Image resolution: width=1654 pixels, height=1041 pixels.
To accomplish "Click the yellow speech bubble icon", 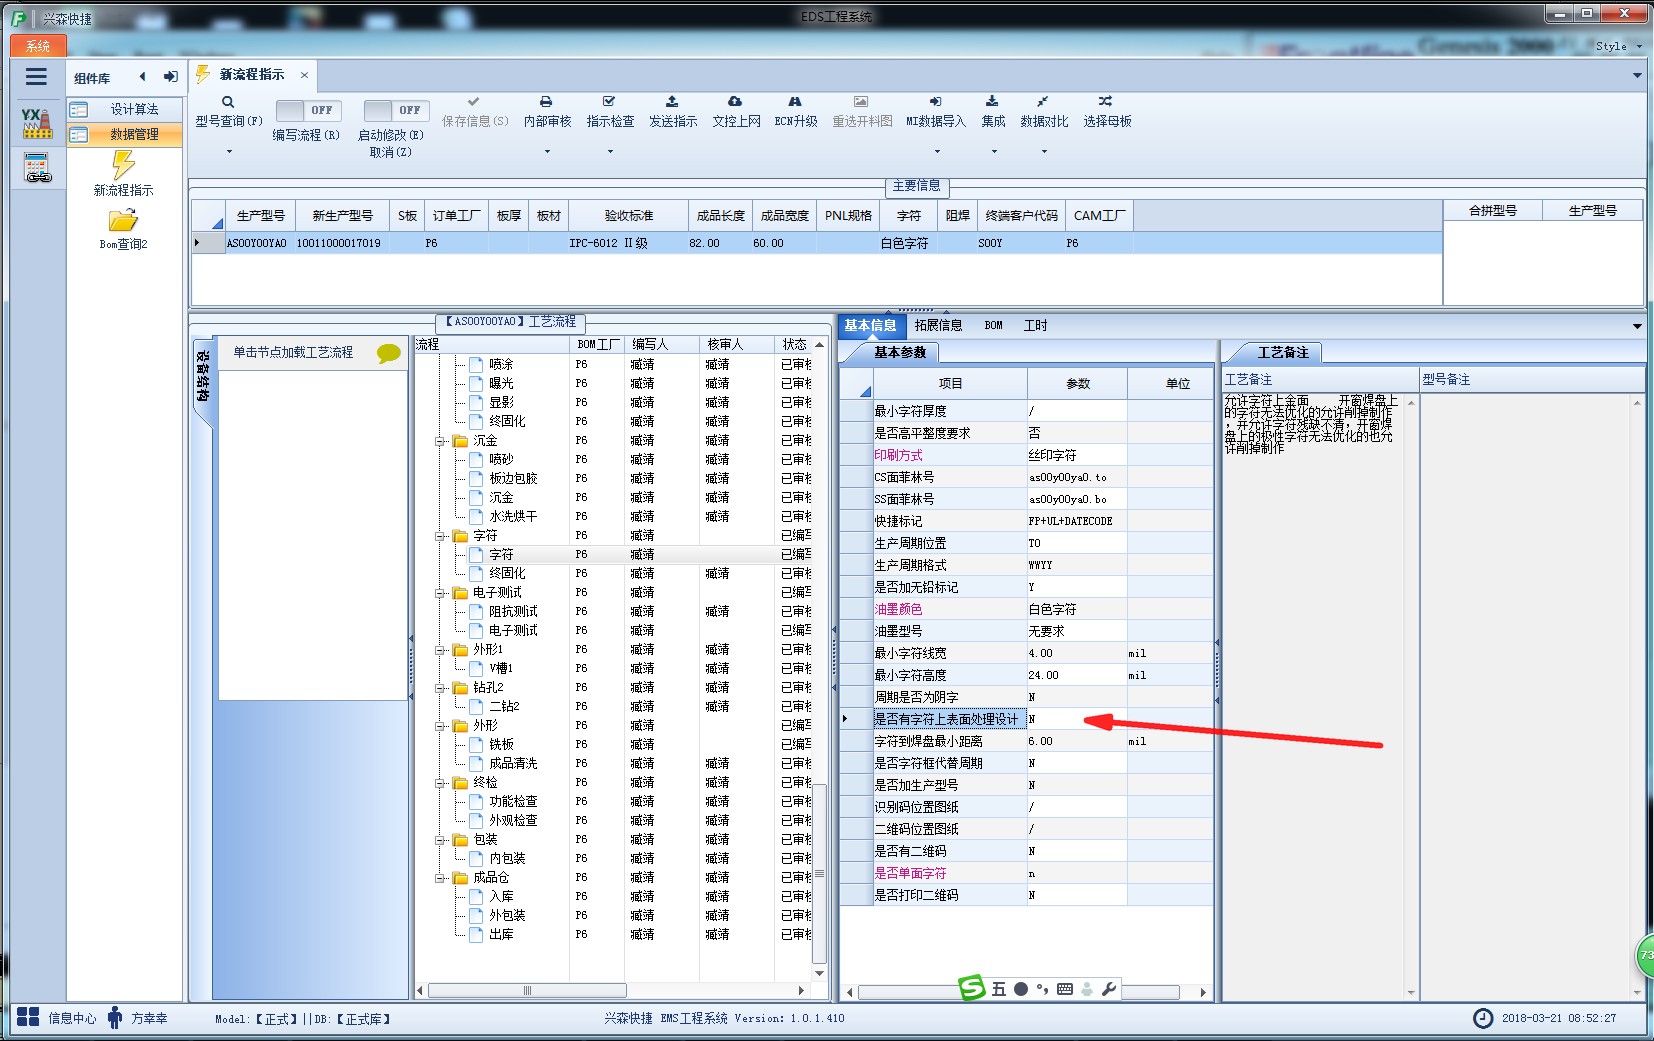I will (388, 353).
